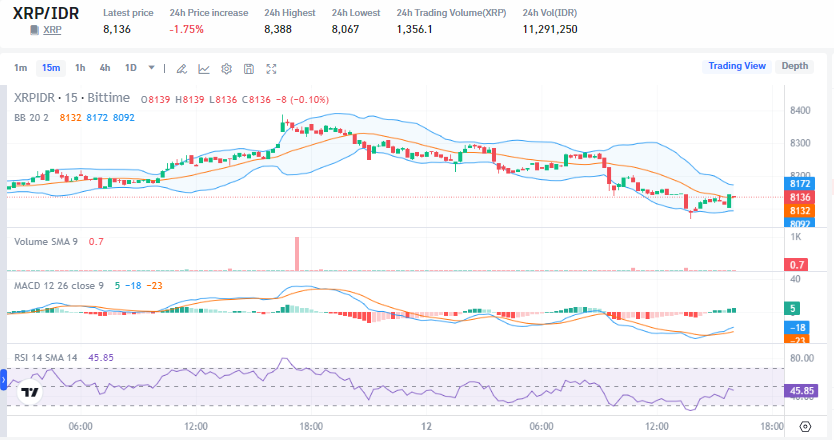Click the 24h price change -1.75%

click(x=187, y=29)
